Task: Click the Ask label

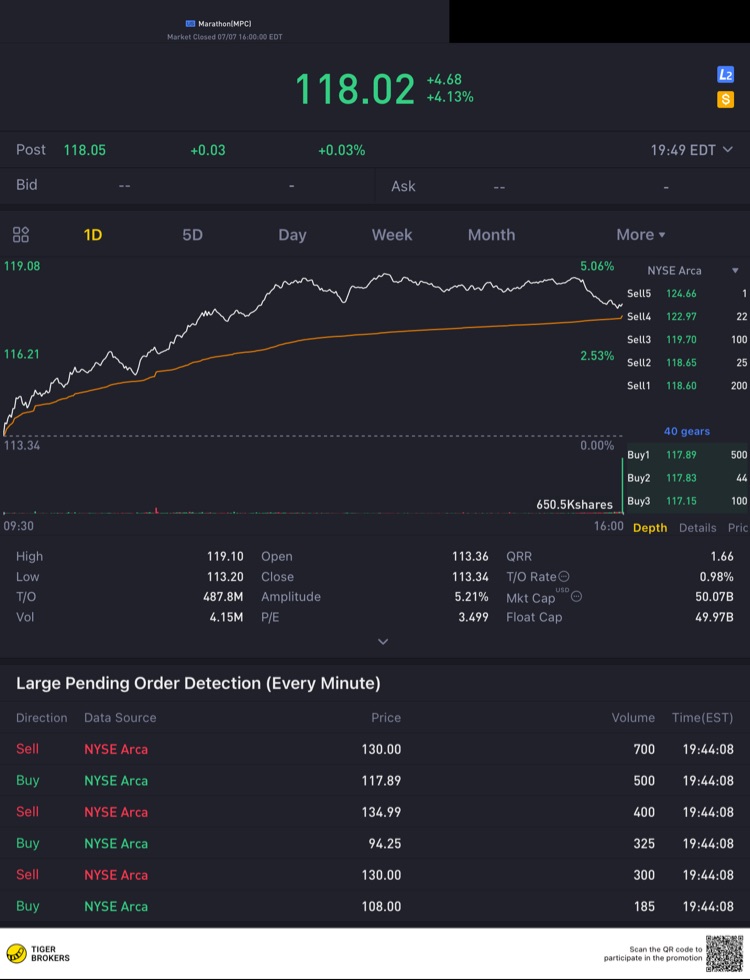Action: (x=403, y=186)
